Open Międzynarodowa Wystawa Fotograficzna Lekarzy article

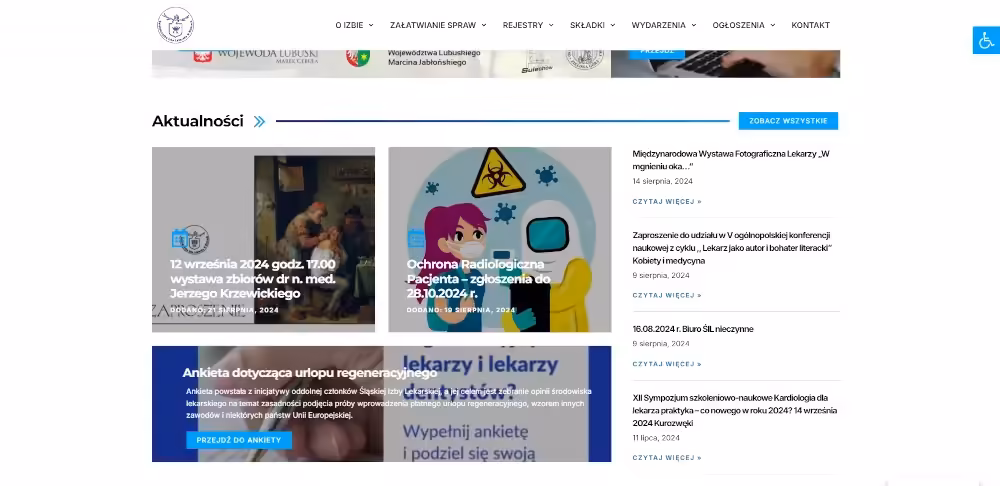pyautogui.click(x=731, y=160)
